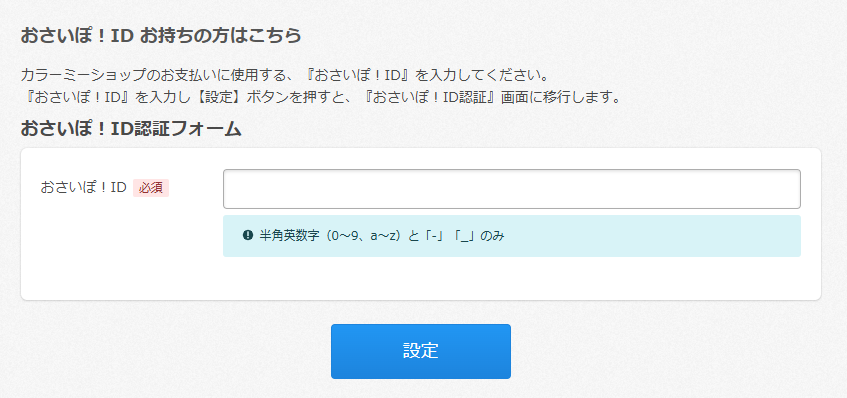Click the おさいぽ！ID認証フォーム section heading
Screen dimensions: 847x398
click(x=131, y=129)
